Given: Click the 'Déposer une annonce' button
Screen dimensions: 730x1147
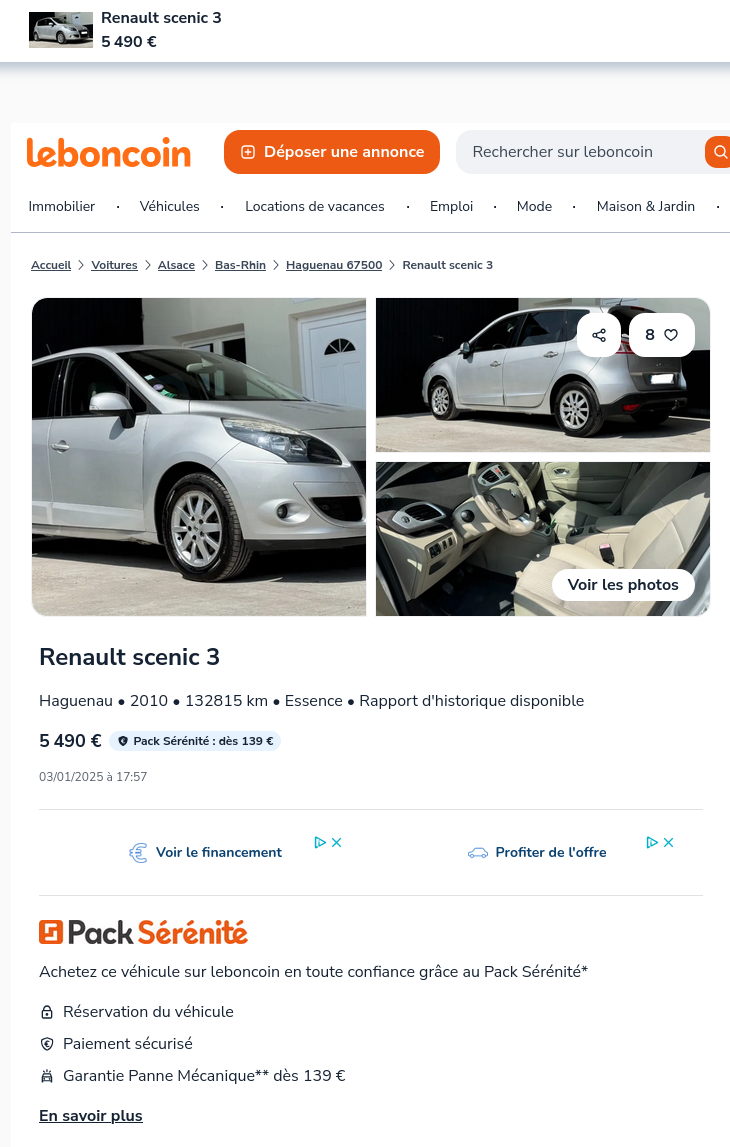Looking at the screenshot, I should pos(332,152).
